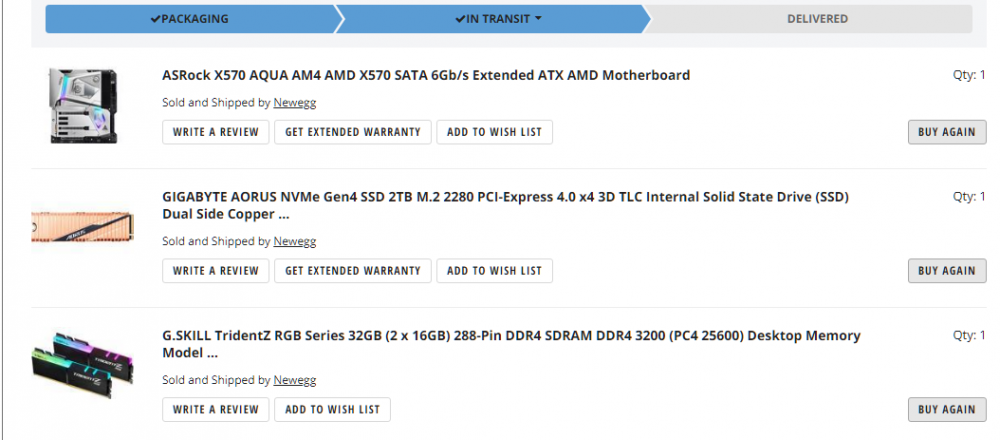
Task: Select the Delivered progress step
Action: [x=816, y=19]
